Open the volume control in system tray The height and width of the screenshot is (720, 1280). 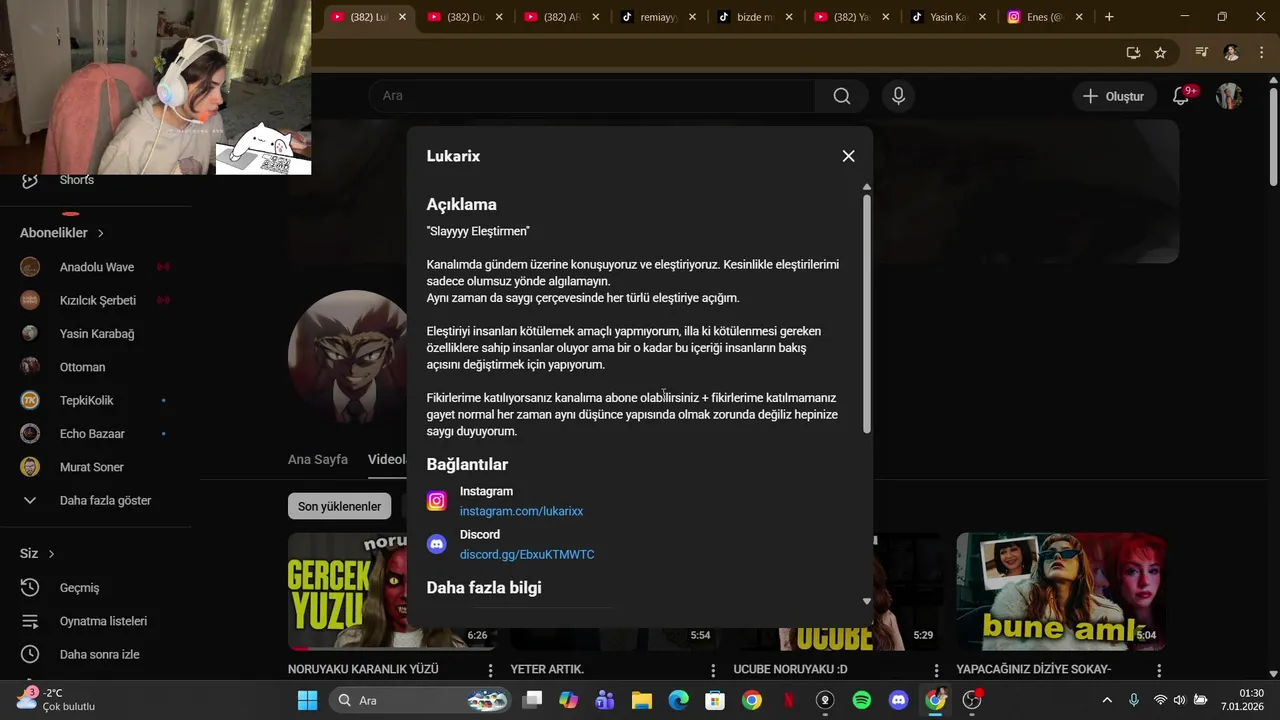tap(1179, 700)
